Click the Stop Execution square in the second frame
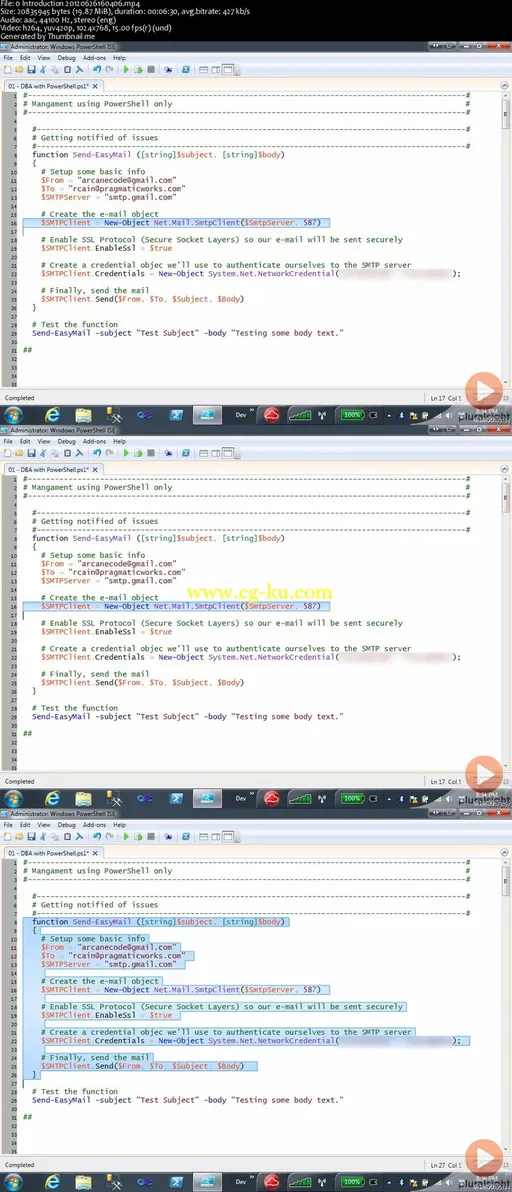 pyautogui.click(x=150, y=453)
